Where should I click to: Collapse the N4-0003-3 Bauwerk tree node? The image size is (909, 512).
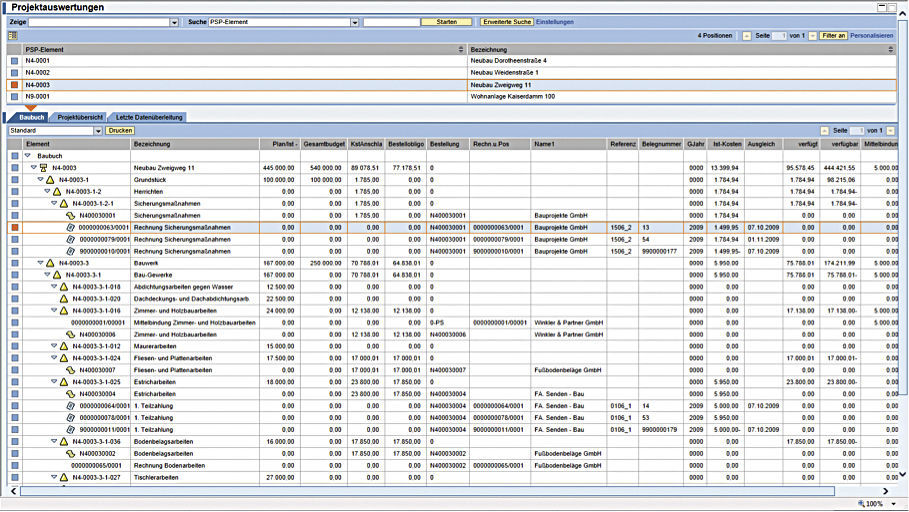[39, 263]
